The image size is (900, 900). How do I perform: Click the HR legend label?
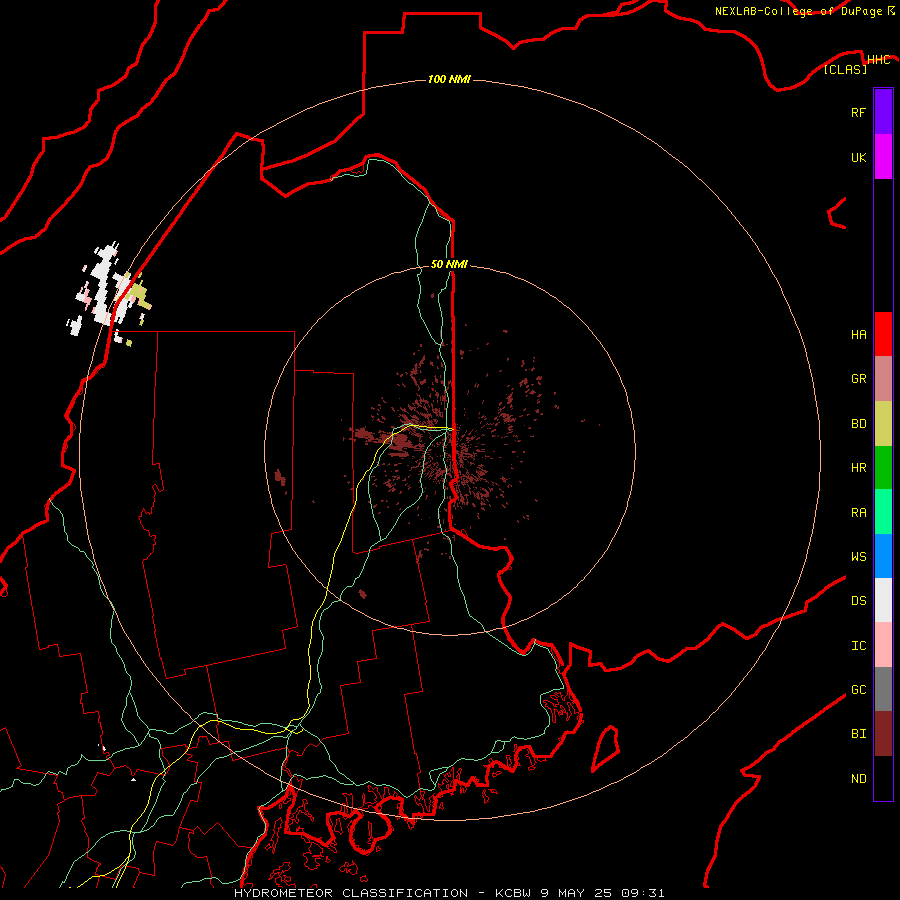point(858,468)
